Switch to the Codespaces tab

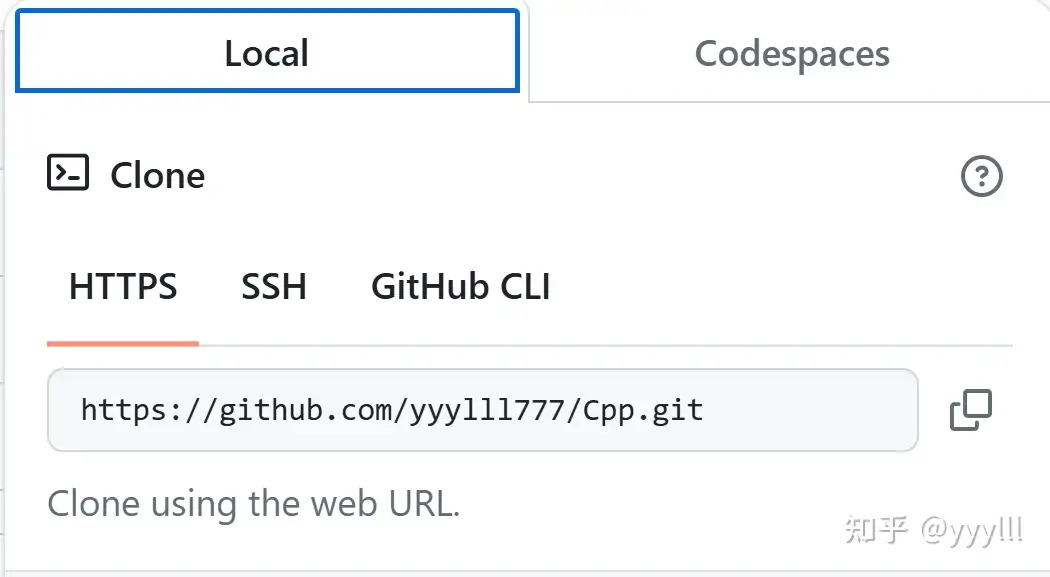(x=792, y=54)
